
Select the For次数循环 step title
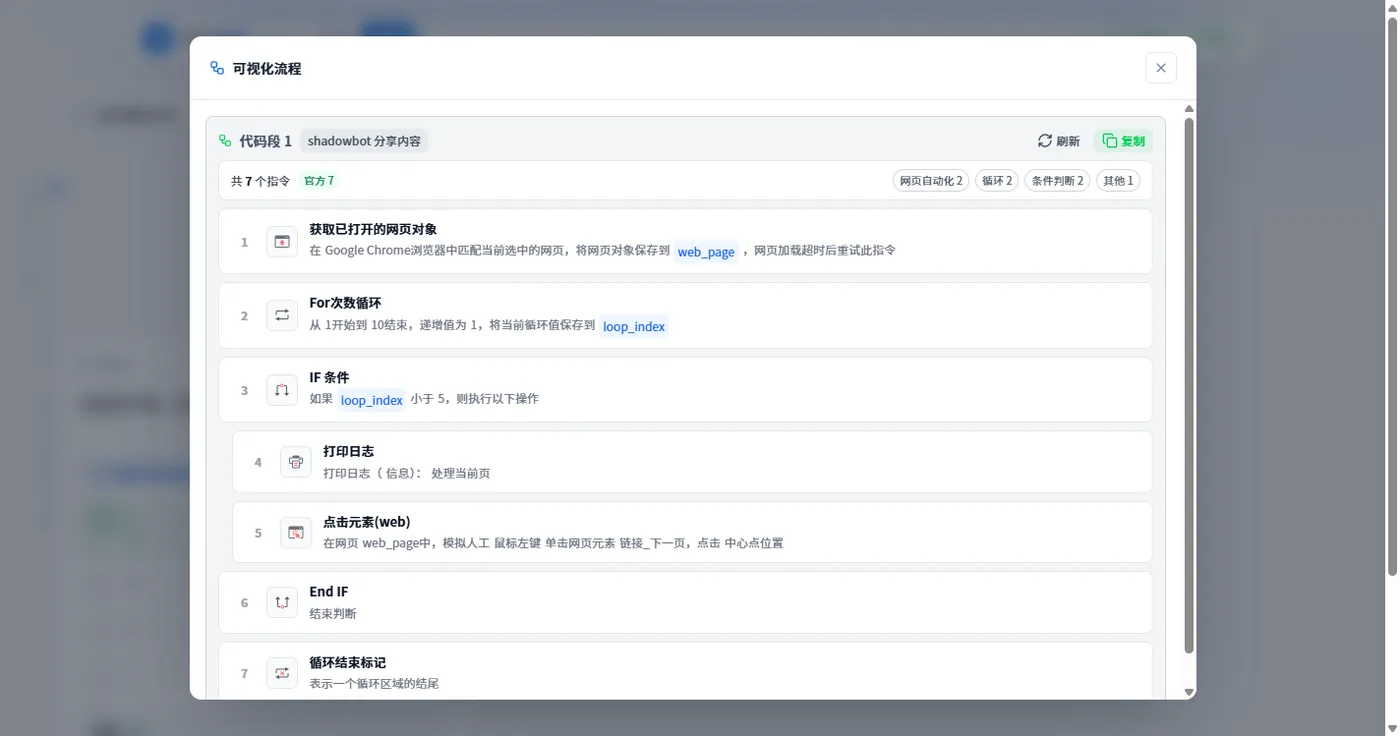(x=345, y=303)
